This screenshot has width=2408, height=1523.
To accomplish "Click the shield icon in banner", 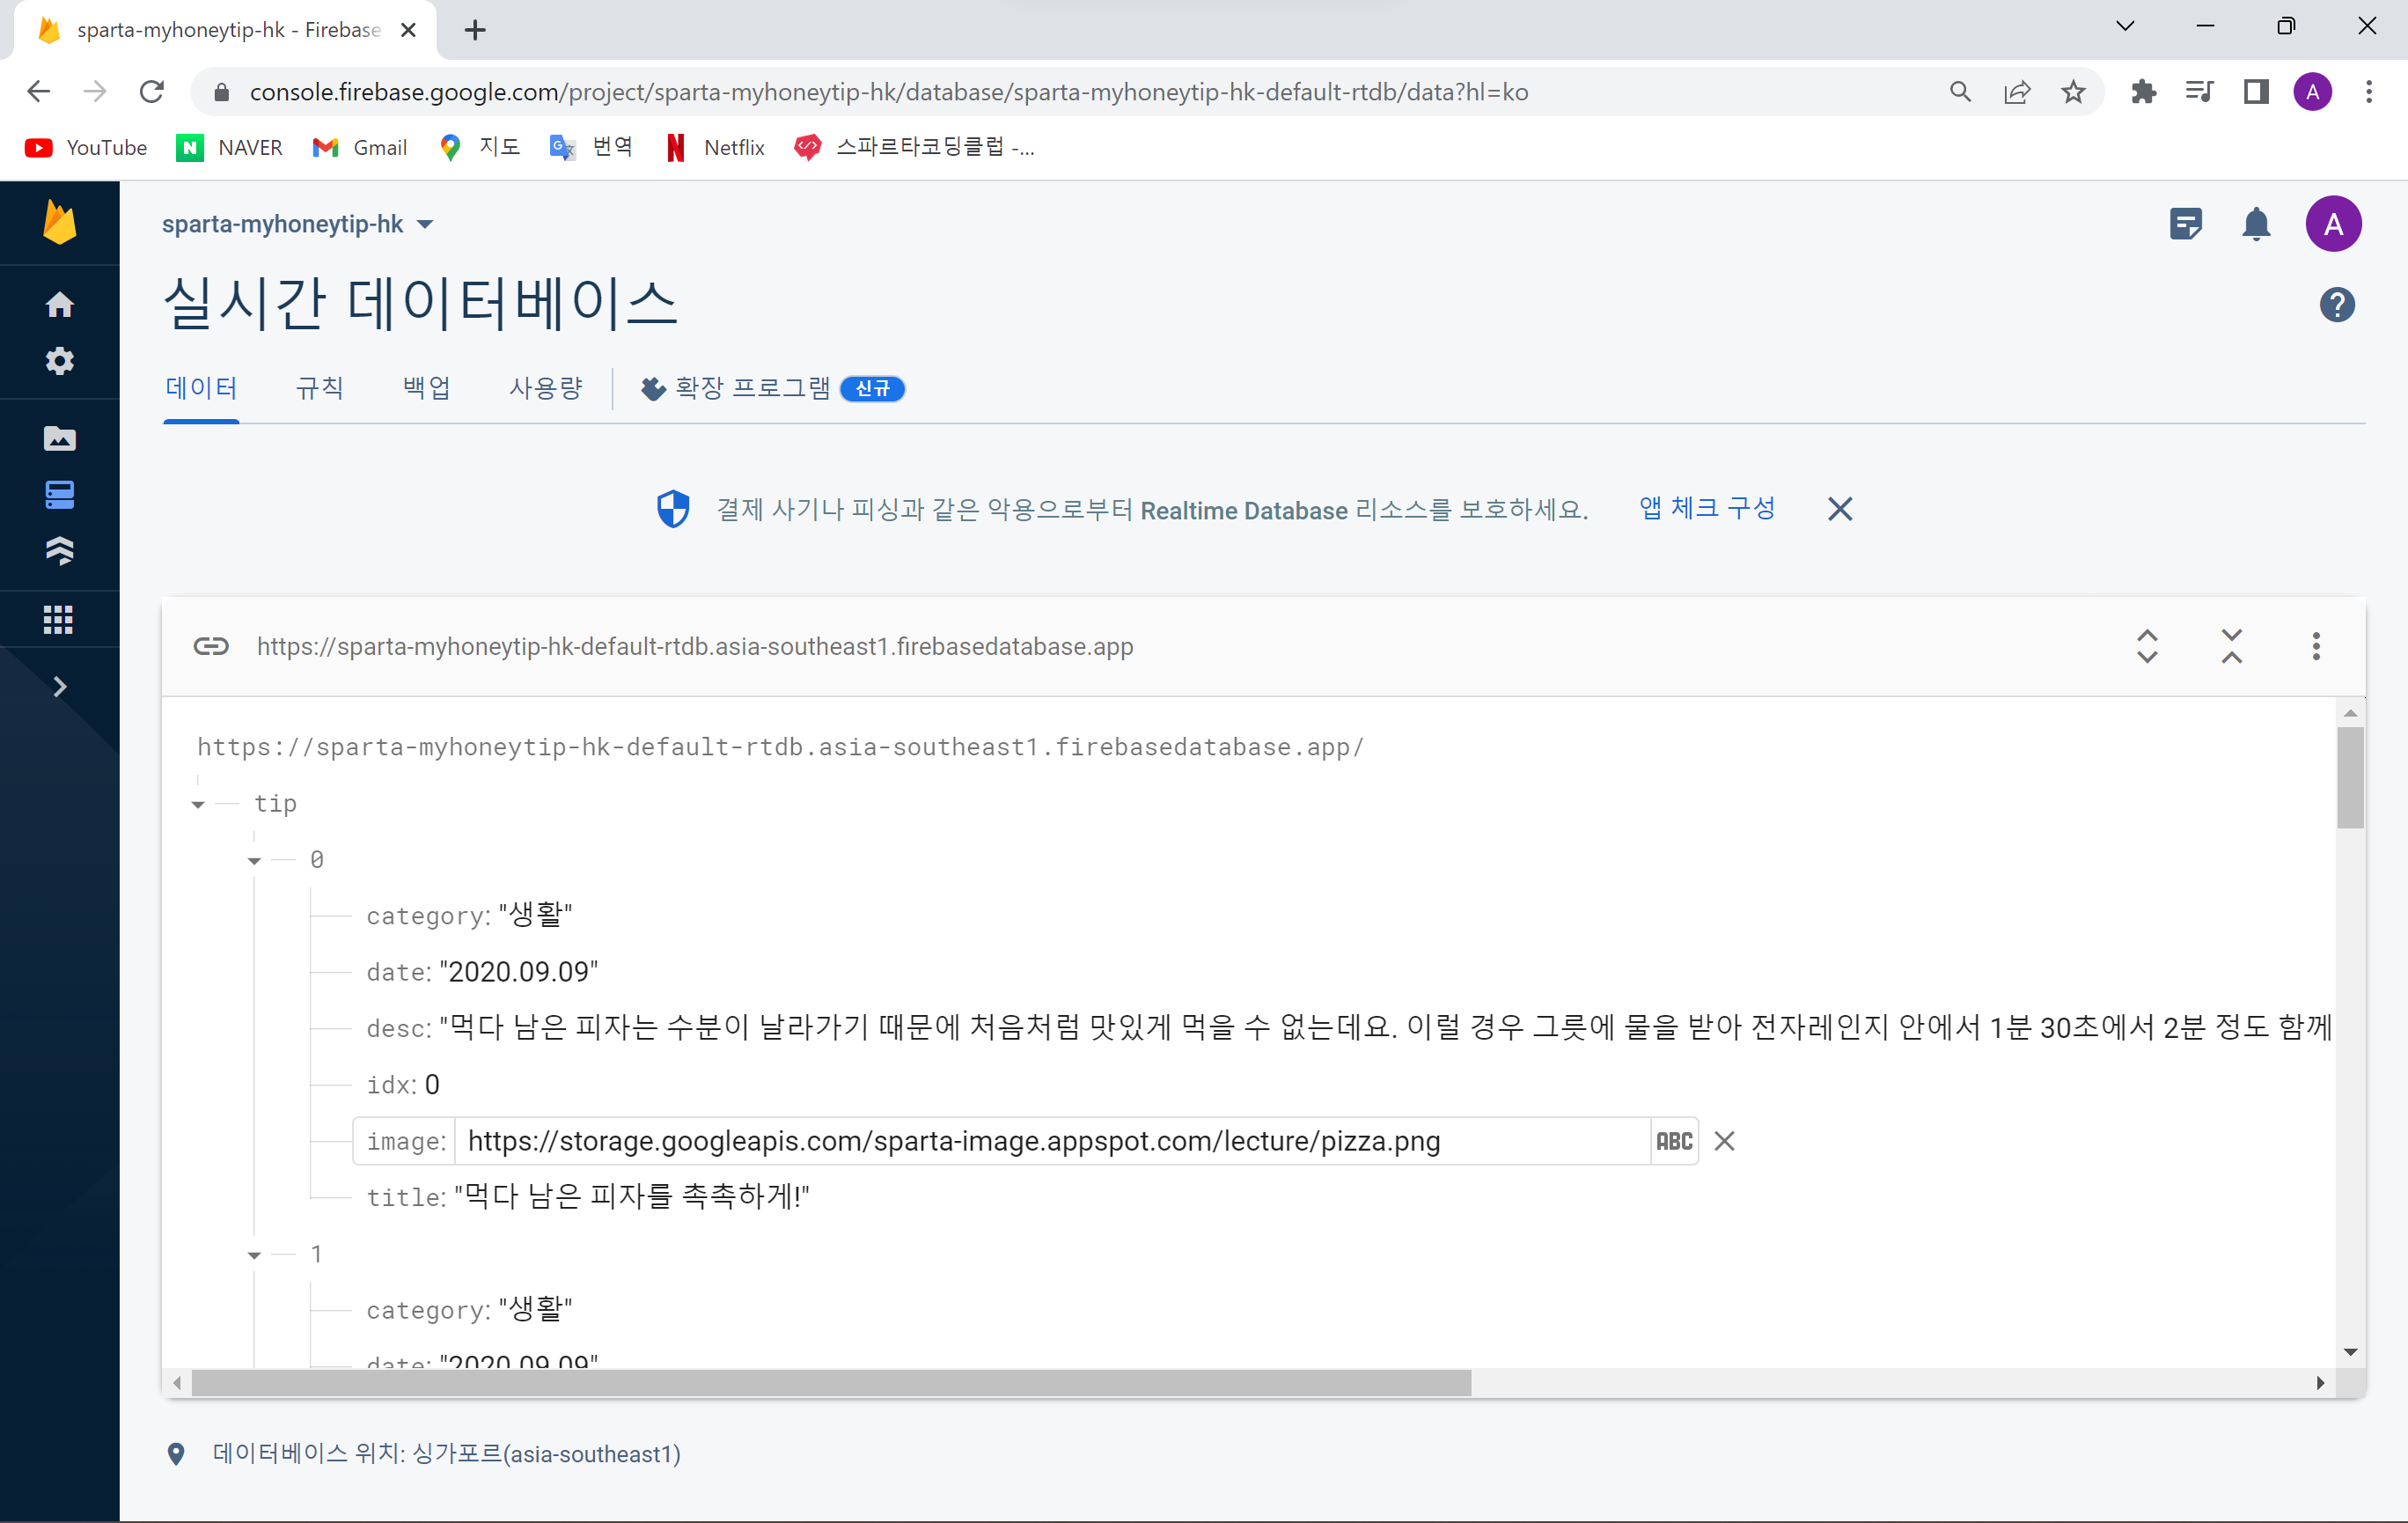I will 673,509.
